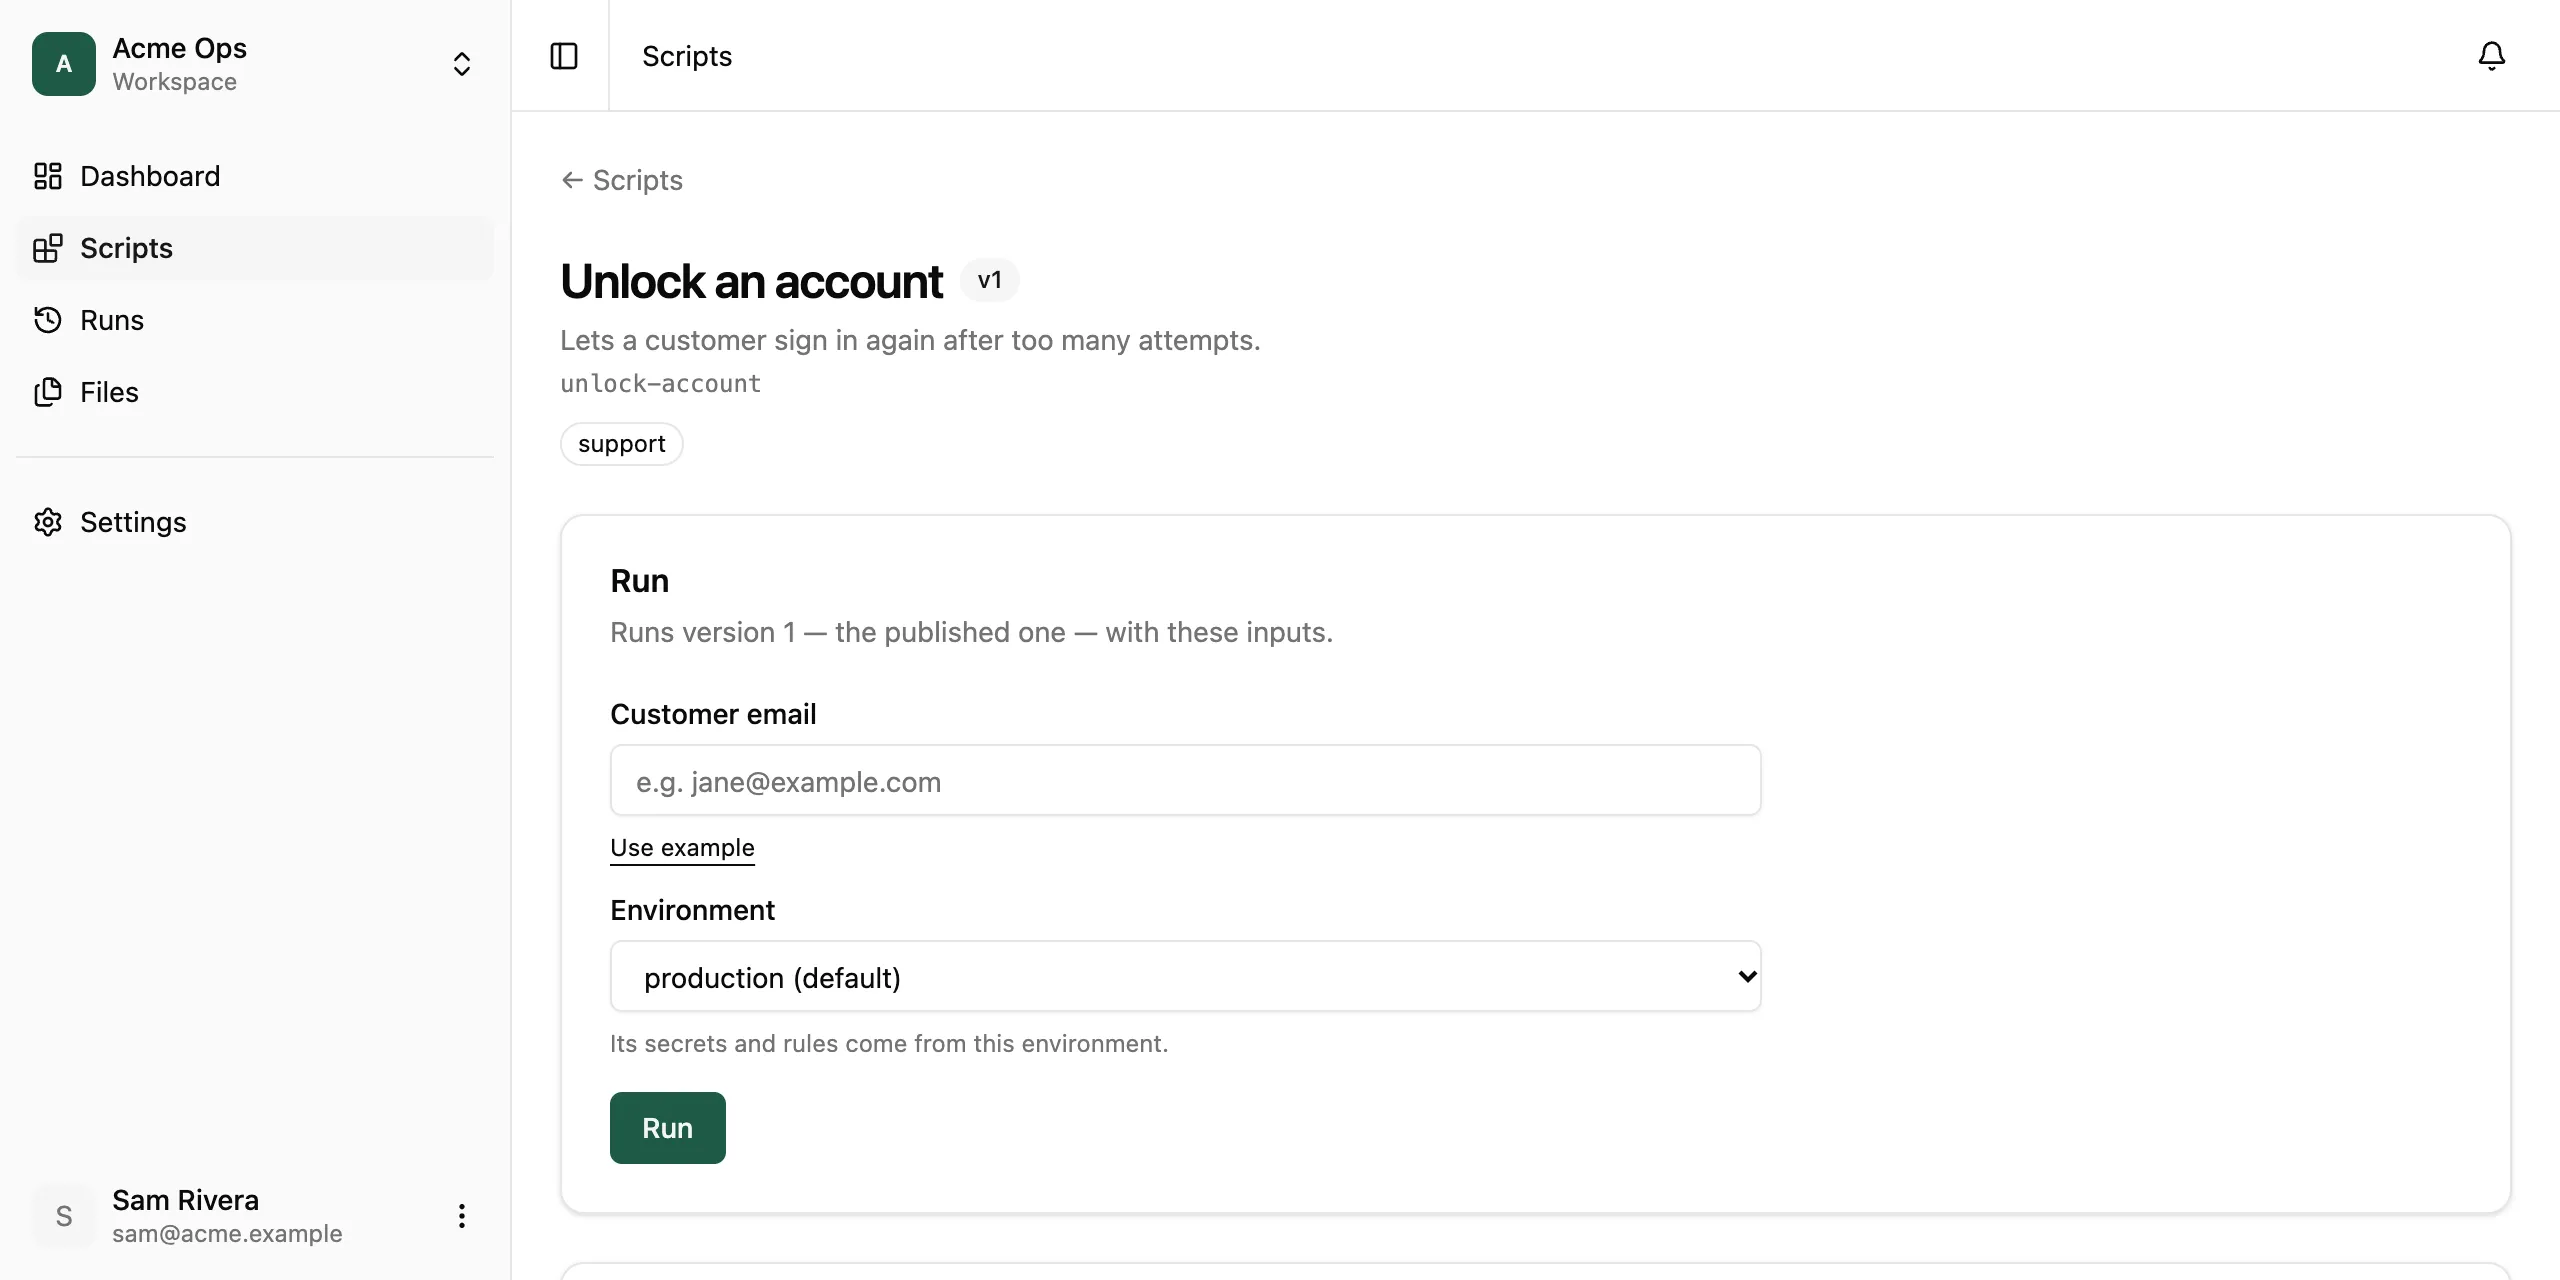Click the sam@acme.example email text
Viewport: 2560px width, 1280px height.
pyautogui.click(x=227, y=1234)
